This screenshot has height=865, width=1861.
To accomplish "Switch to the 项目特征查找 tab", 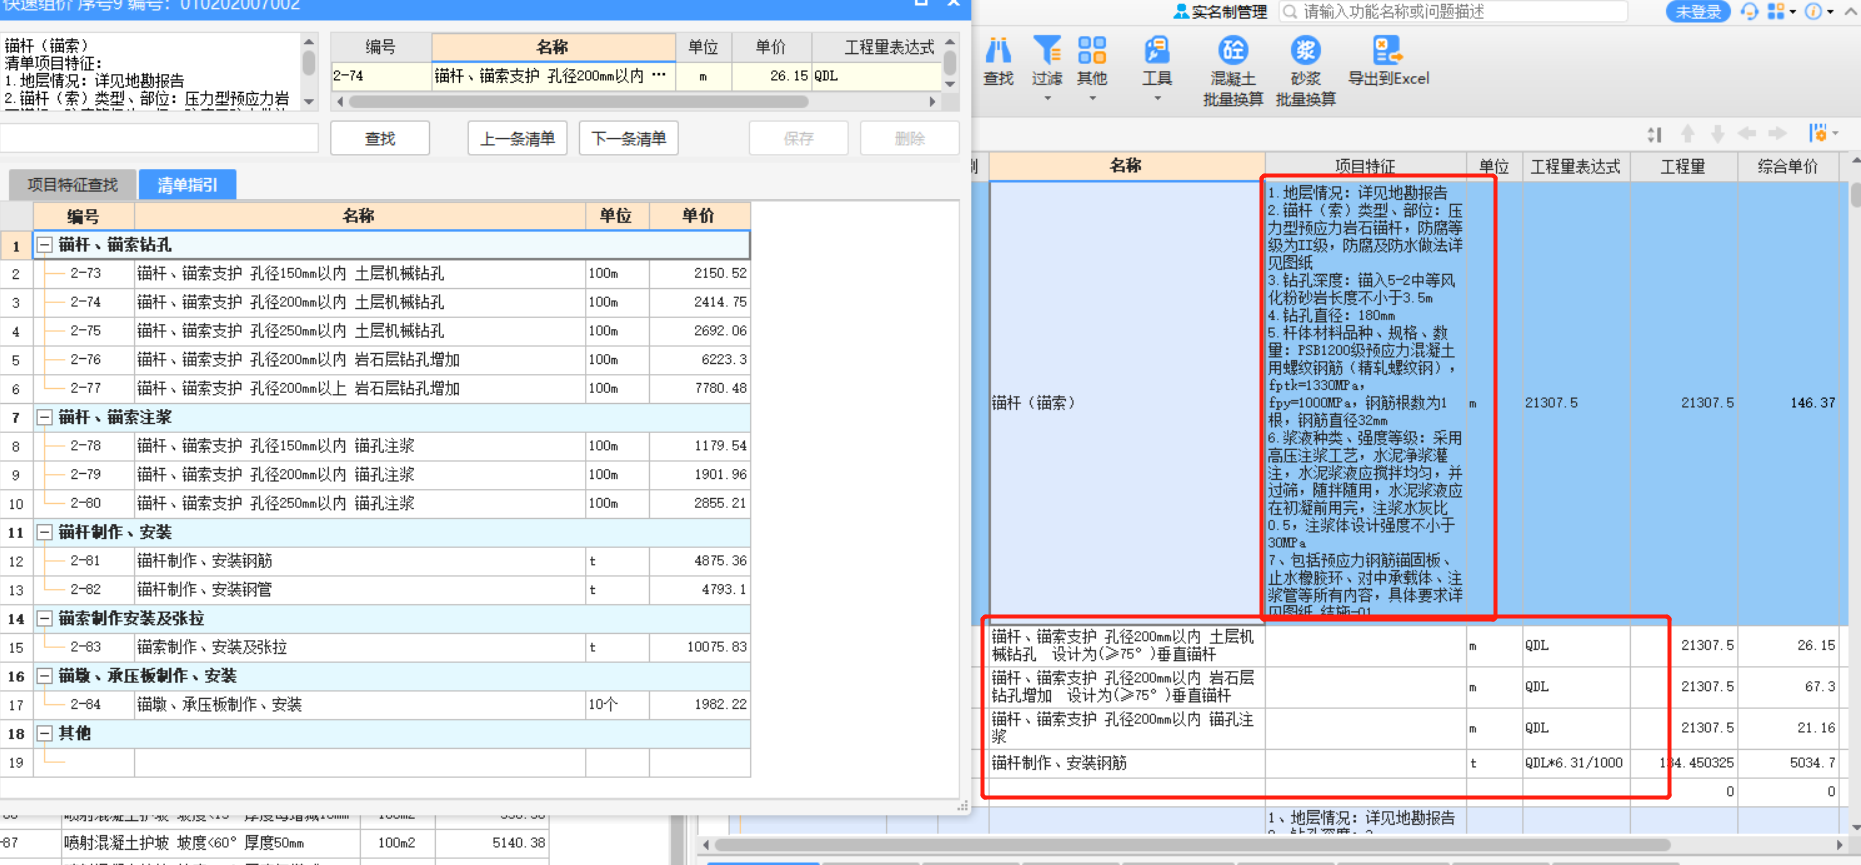I will [x=72, y=185].
